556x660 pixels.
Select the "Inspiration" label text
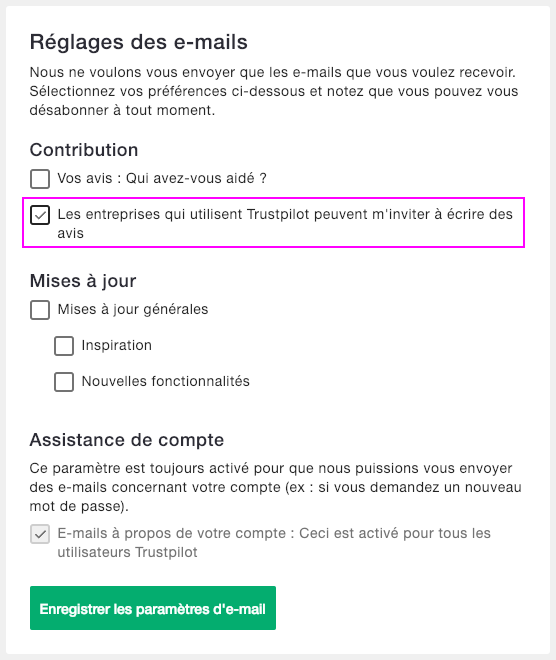(117, 345)
